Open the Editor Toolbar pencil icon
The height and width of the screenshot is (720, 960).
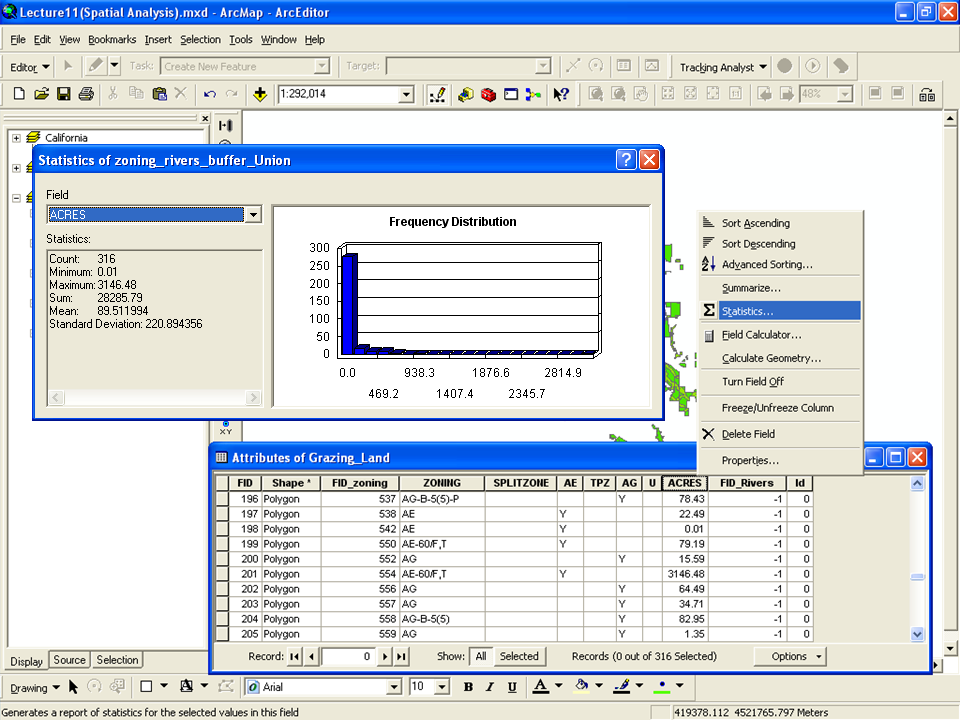pyautogui.click(x=437, y=94)
